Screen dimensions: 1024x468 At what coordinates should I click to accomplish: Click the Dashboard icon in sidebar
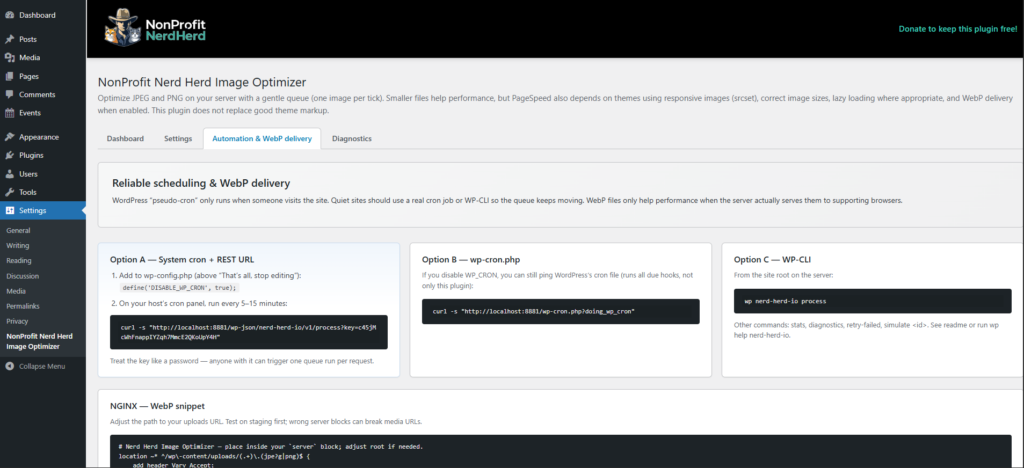pyautogui.click(x=9, y=15)
